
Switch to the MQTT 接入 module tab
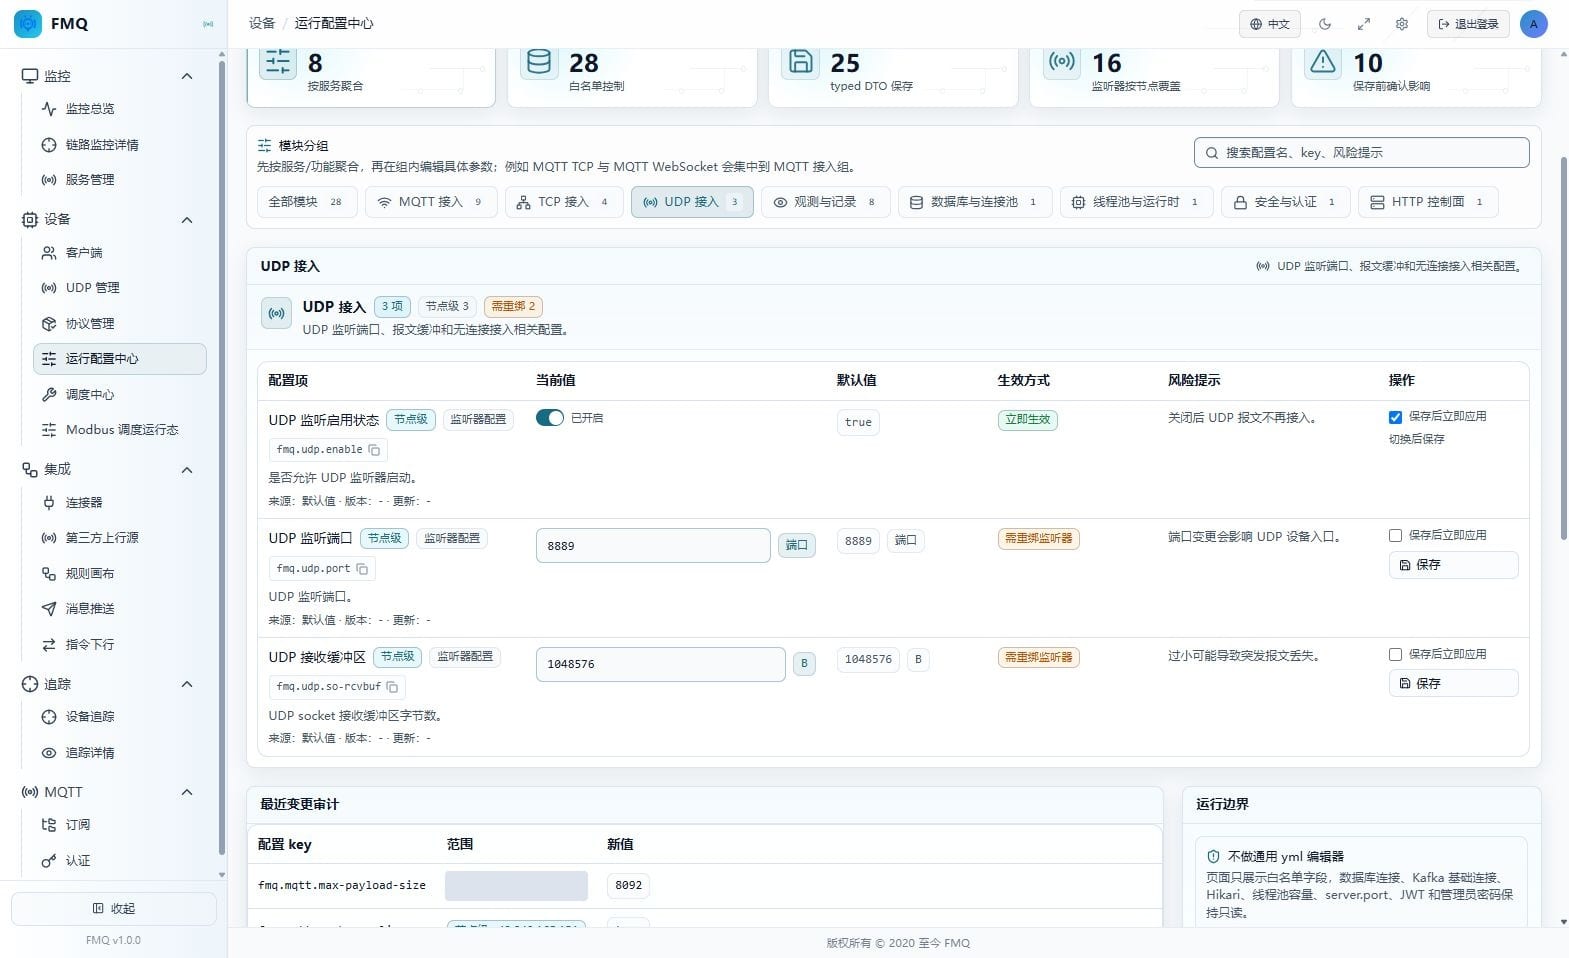[431, 202]
